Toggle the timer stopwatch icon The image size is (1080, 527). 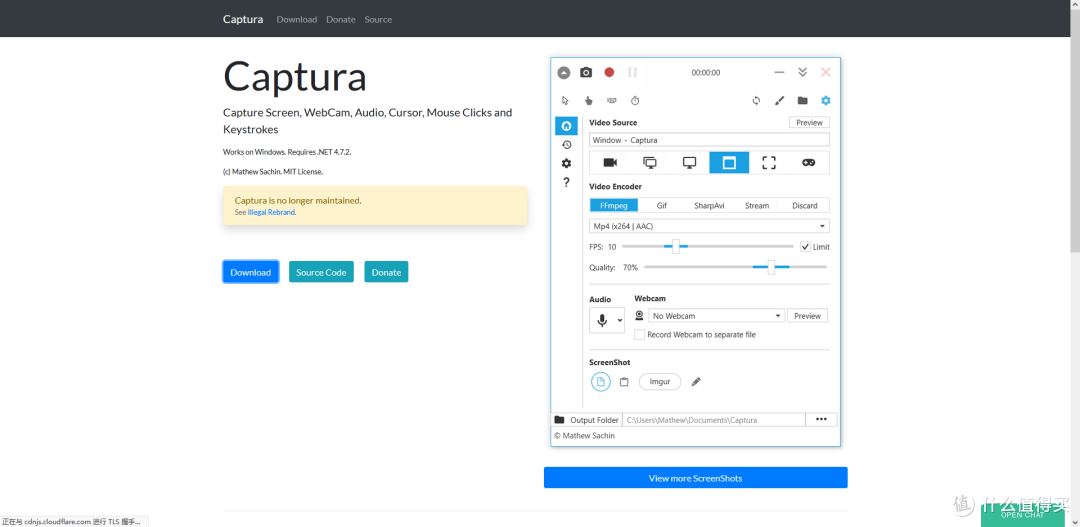point(635,101)
